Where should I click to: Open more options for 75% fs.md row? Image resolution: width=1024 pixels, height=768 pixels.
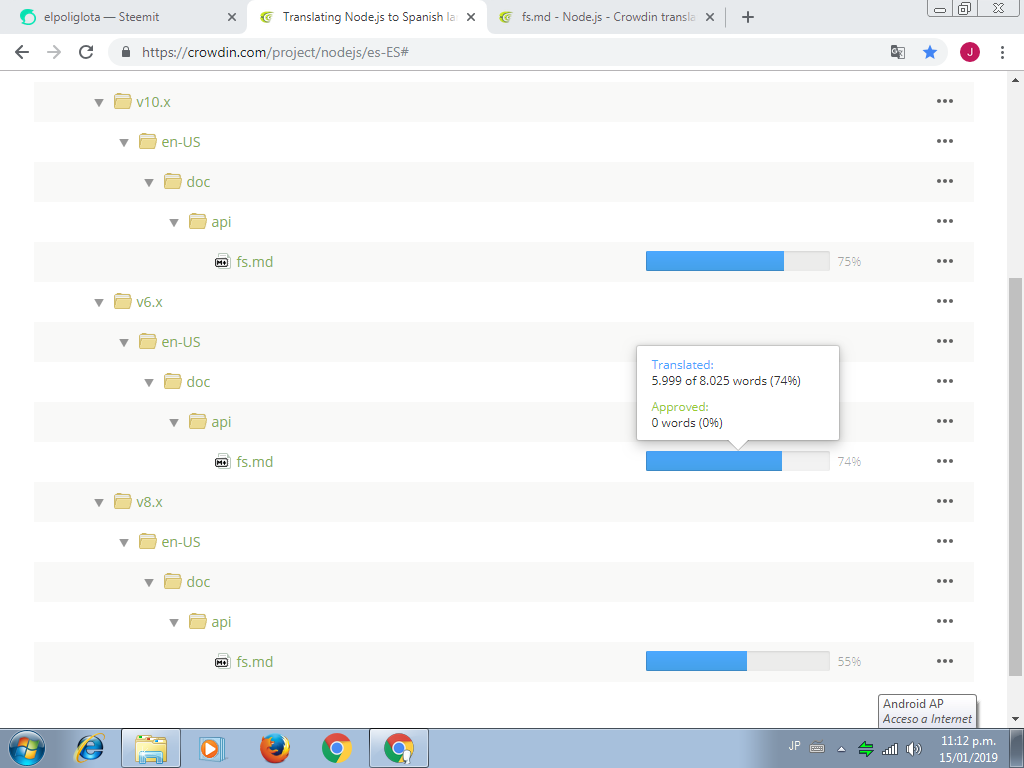pyautogui.click(x=944, y=261)
